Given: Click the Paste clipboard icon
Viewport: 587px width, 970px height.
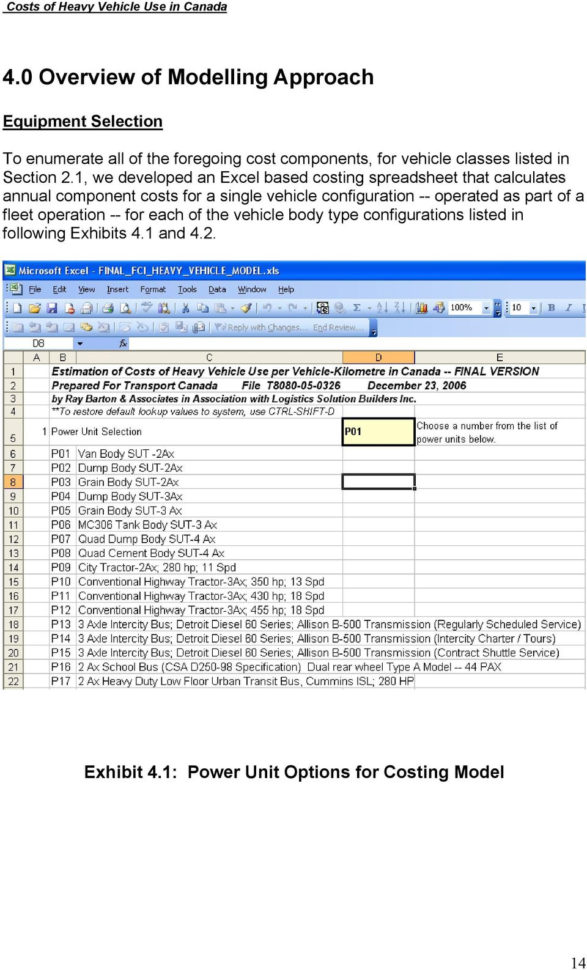Looking at the screenshot, I should pyautogui.click(x=220, y=307).
